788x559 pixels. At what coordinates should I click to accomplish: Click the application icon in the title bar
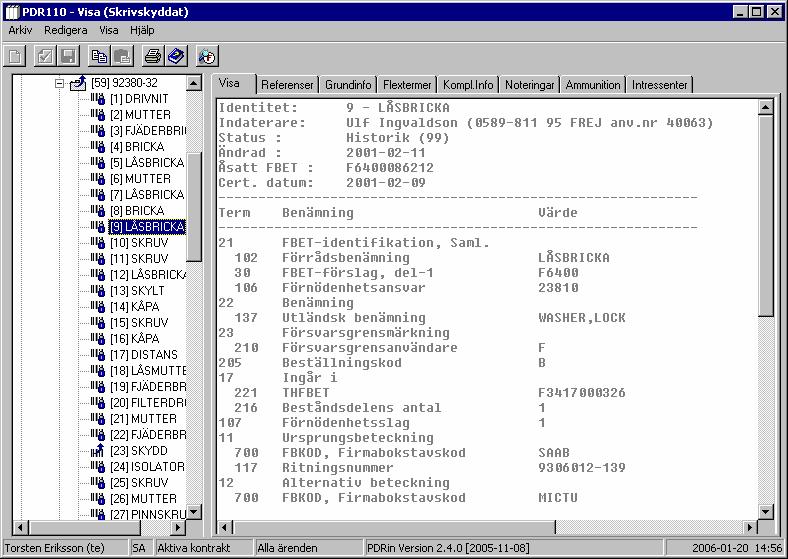[x=12, y=12]
